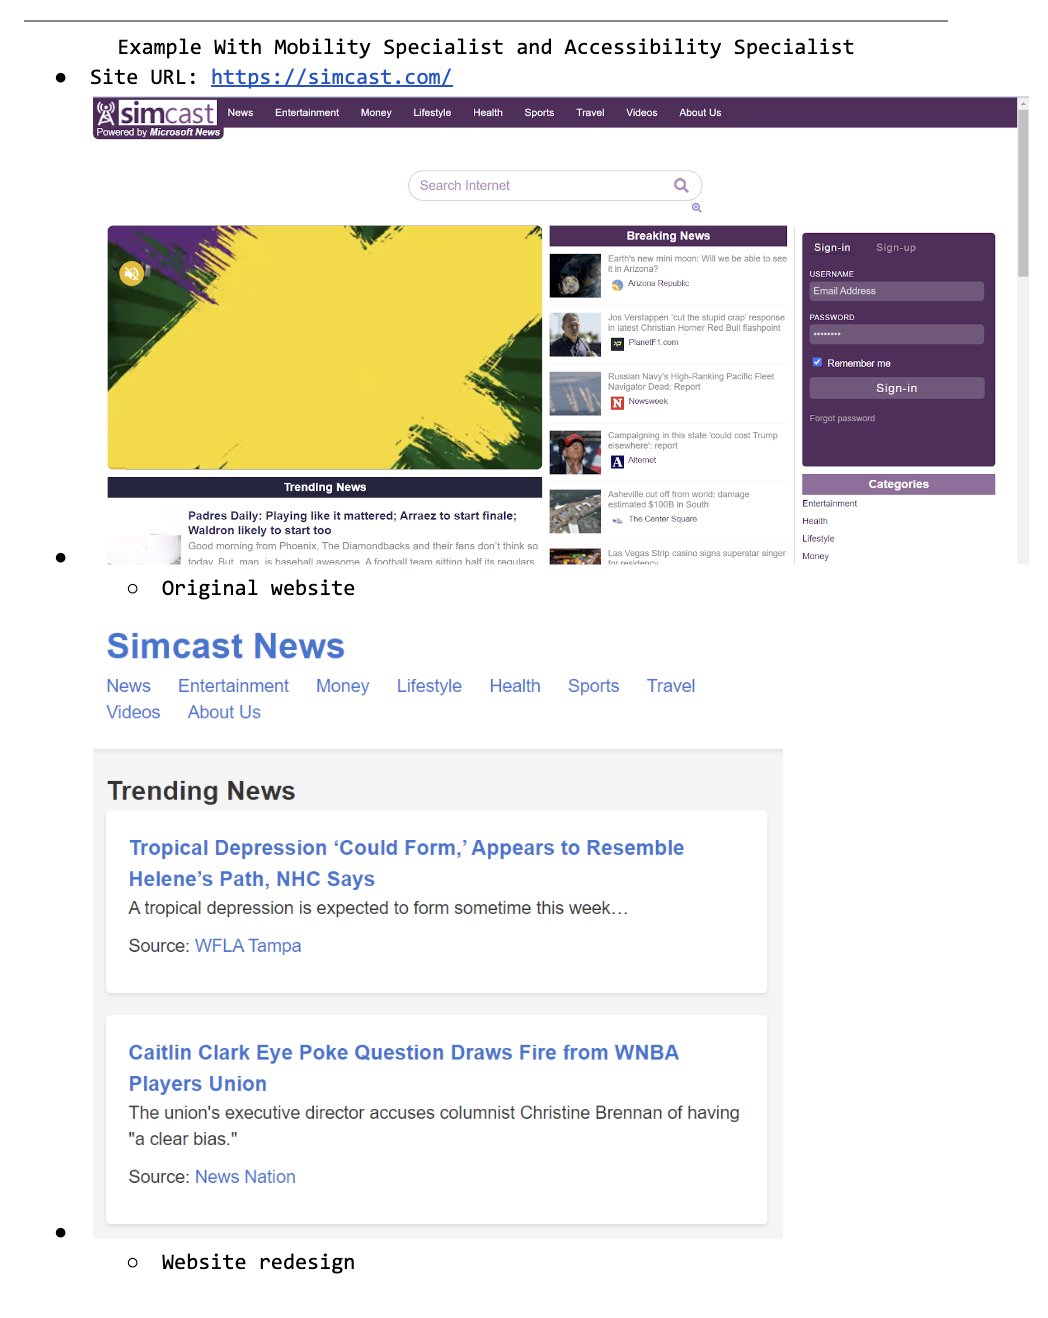The image size is (1048, 1318).
Task: Click the Breaking News section header
Action: tap(668, 236)
